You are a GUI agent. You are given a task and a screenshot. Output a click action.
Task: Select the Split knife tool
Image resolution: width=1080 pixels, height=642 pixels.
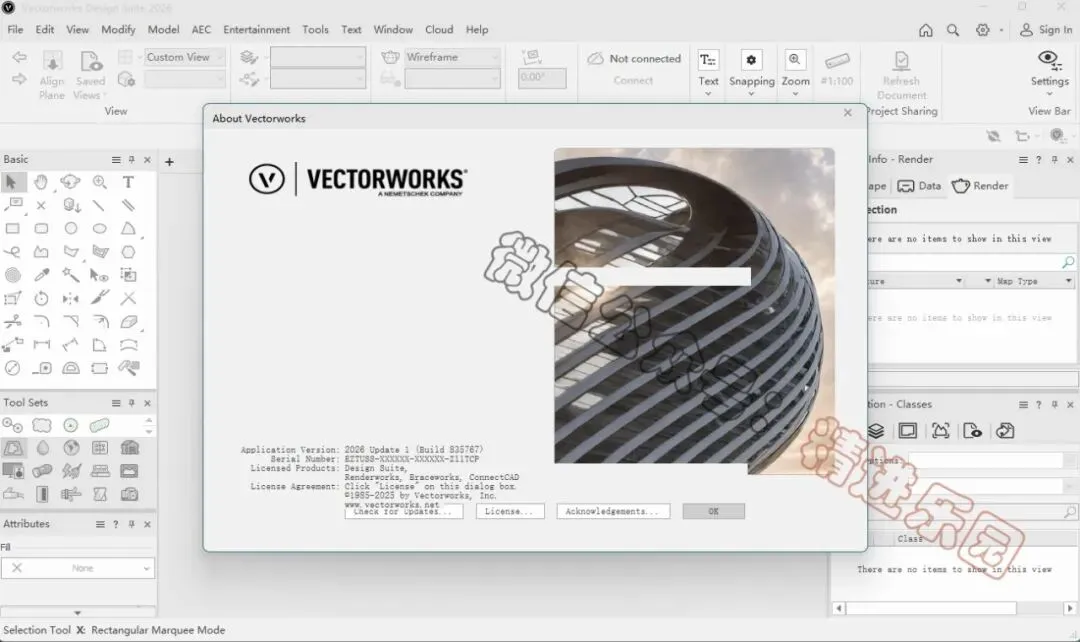[x=100, y=298]
